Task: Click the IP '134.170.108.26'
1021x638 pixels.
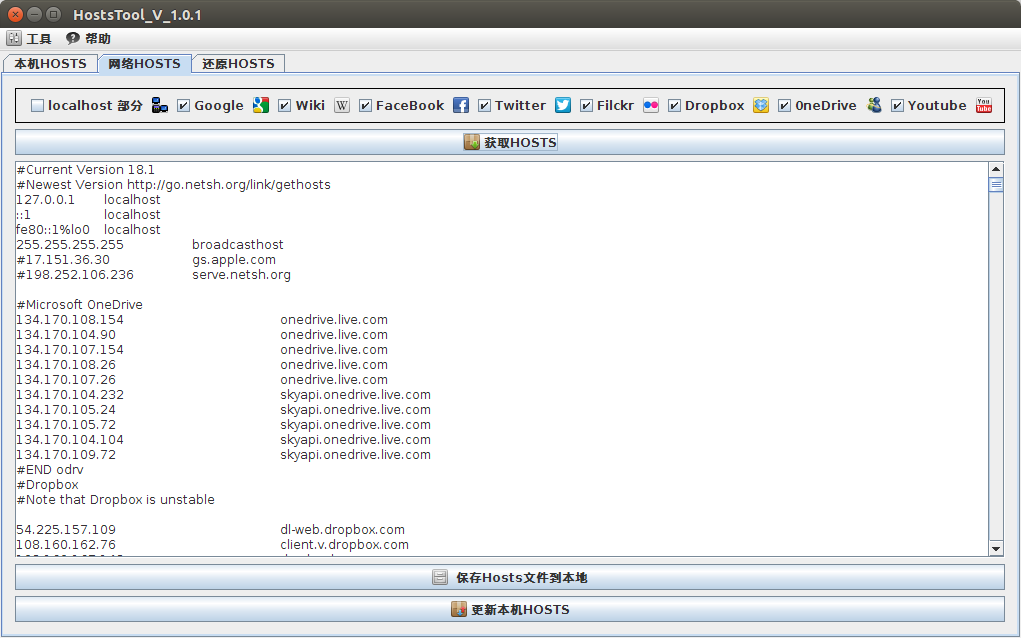Action: coord(66,365)
